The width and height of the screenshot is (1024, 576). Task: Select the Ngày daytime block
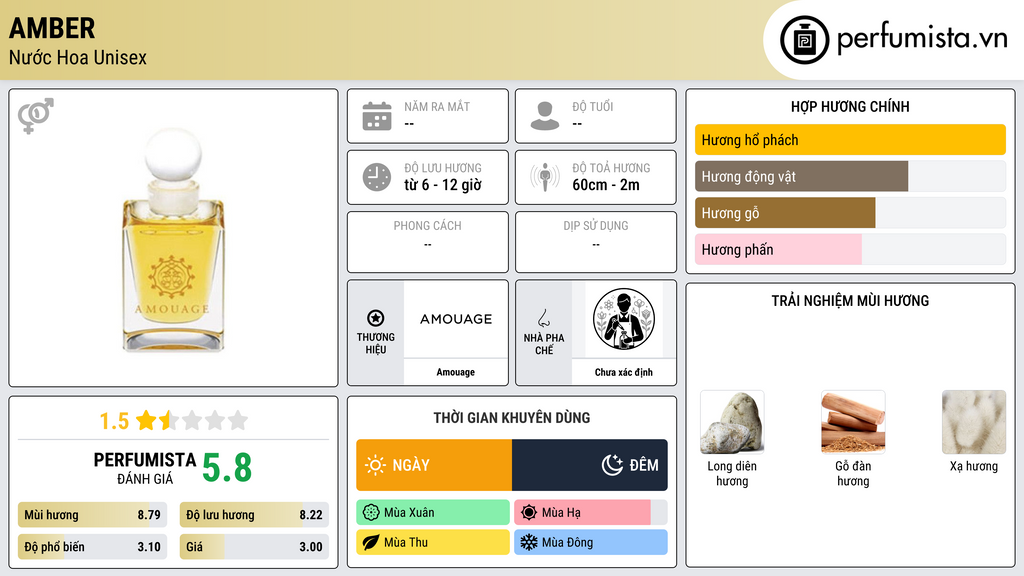coord(434,465)
